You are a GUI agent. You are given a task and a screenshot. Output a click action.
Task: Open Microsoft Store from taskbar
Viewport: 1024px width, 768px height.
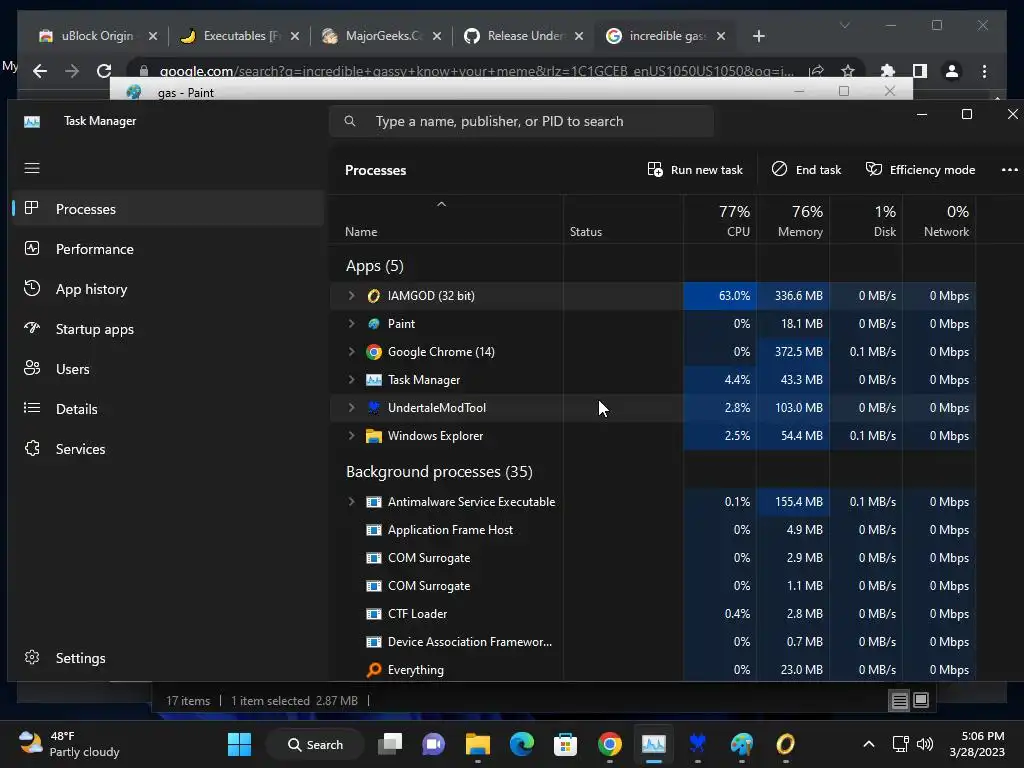tap(565, 744)
